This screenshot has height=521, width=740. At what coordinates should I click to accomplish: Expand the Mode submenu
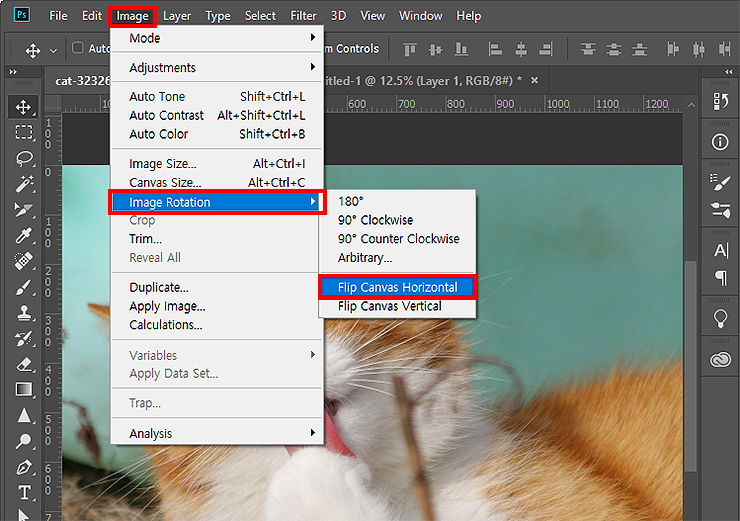click(217, 38)
